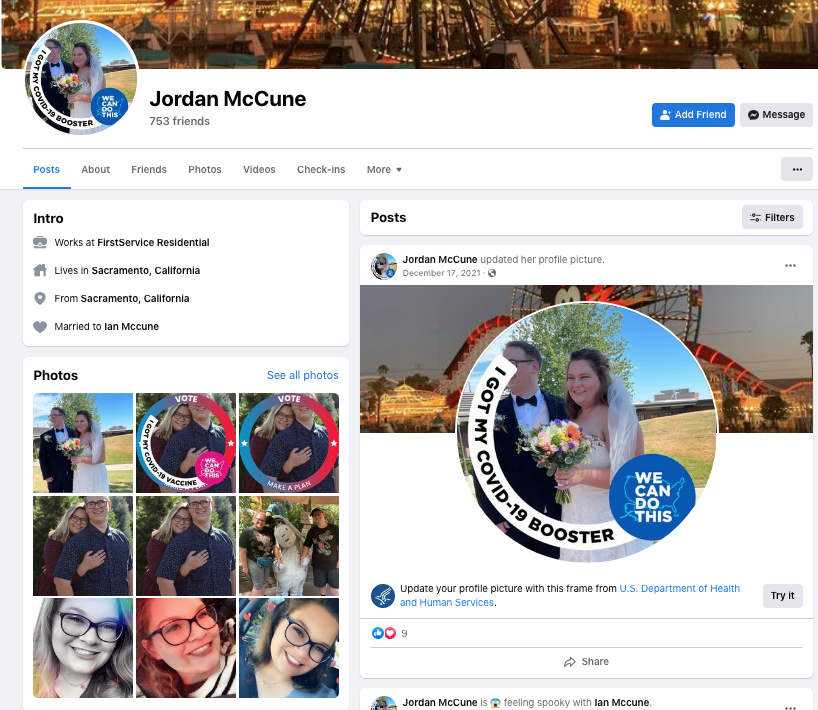
Task: Click the small avatar on the profile post
Action: pos(384,266)
